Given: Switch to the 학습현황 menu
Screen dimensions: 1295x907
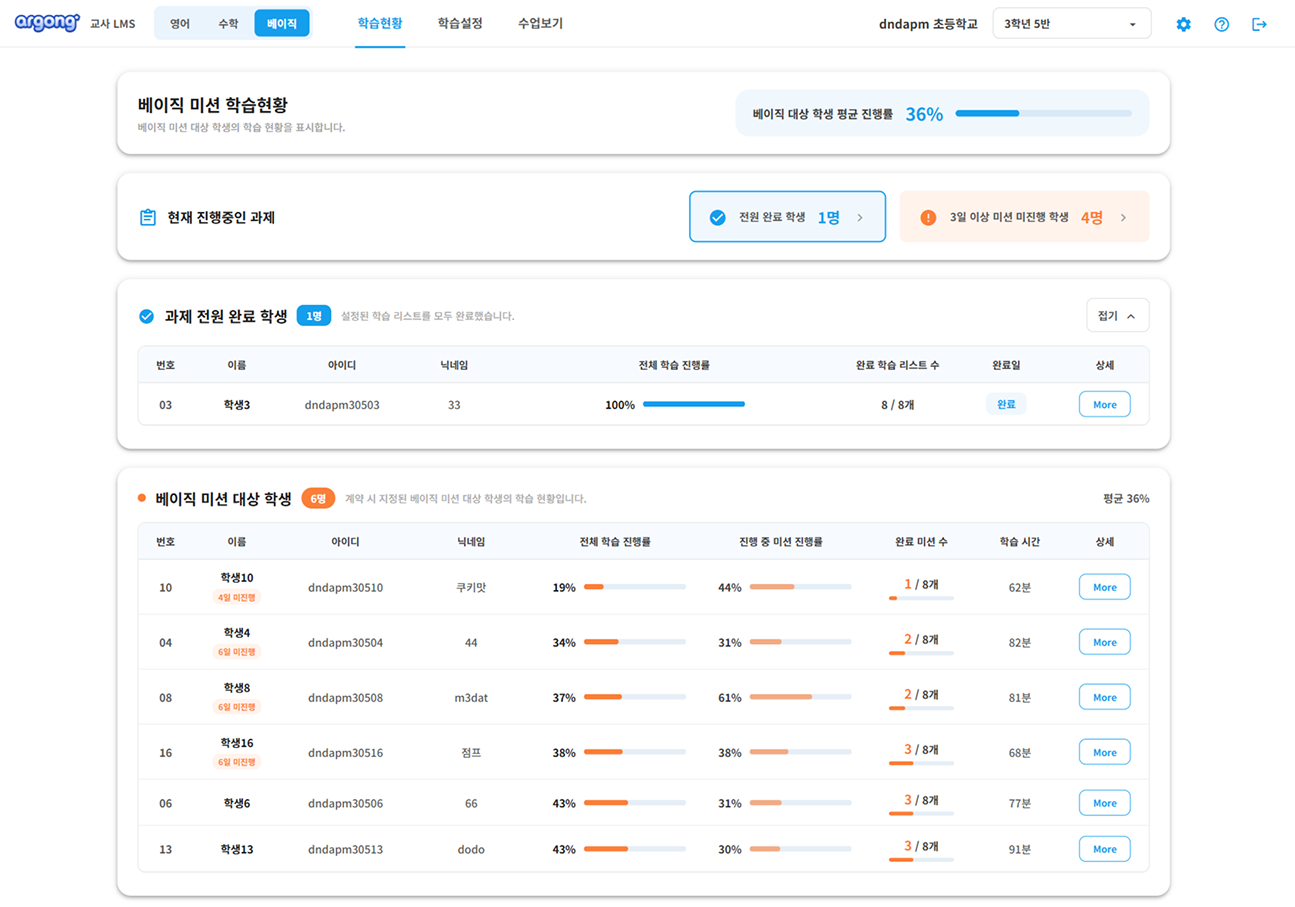Looking at the screenshot, I should tap(380, 23).
